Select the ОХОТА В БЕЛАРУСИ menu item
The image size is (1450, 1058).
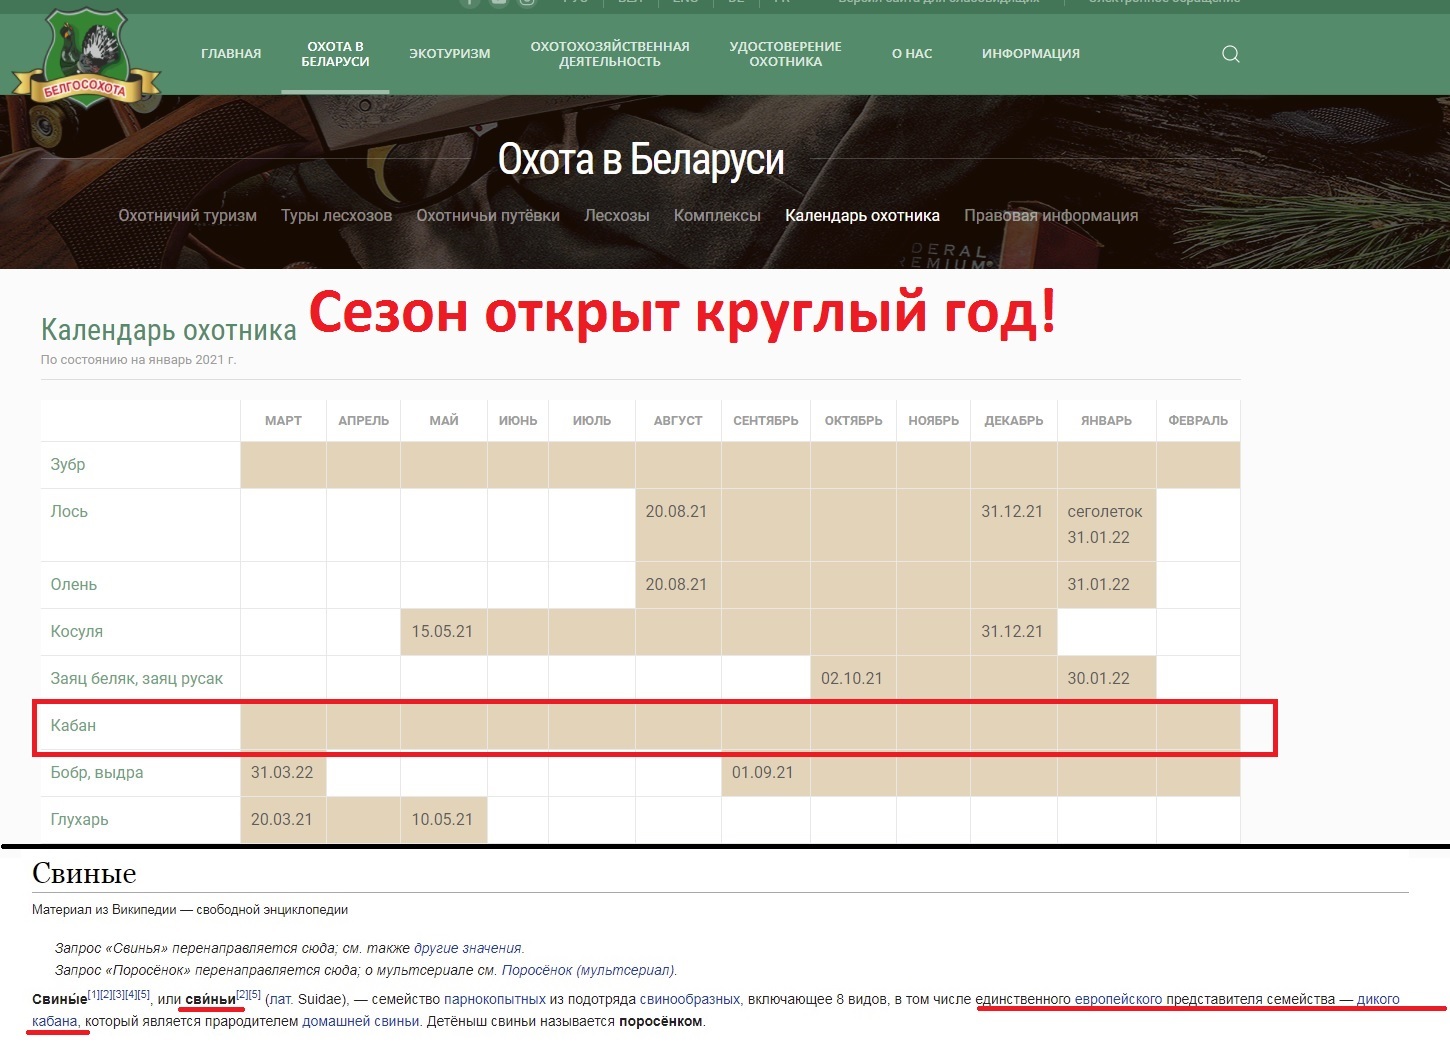[335, 54]
